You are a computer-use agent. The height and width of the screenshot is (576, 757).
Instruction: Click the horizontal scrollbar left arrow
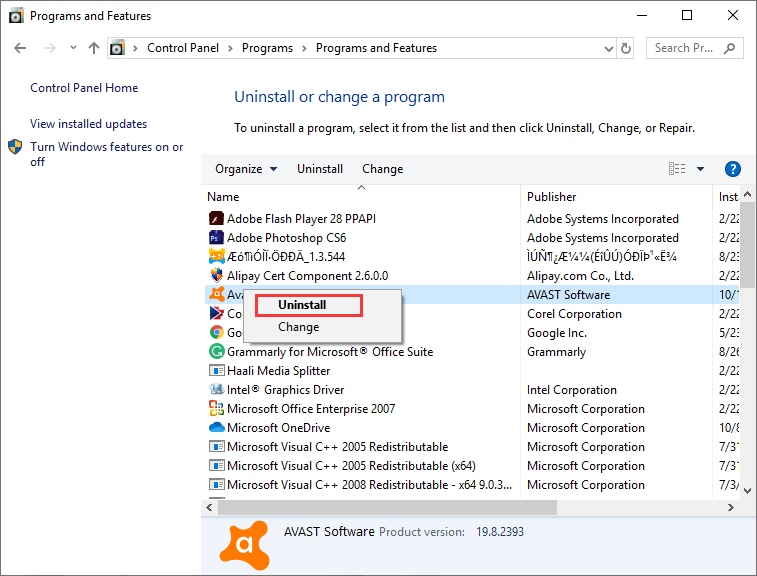click(x=209, y=507)
